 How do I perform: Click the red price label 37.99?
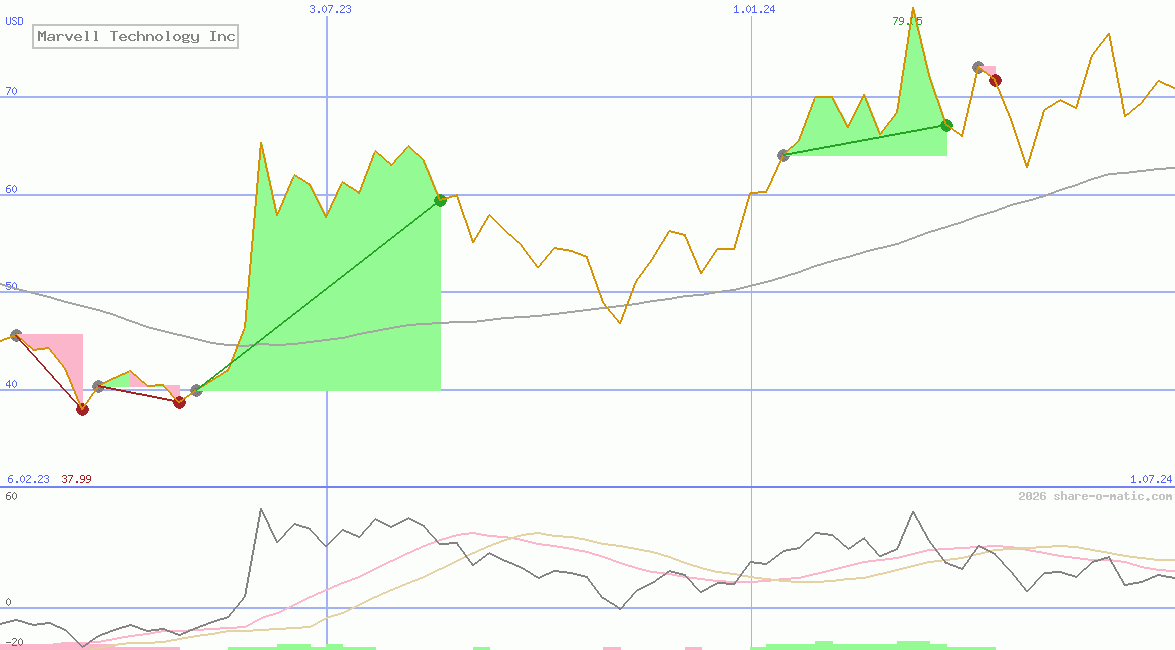(74, 479)
